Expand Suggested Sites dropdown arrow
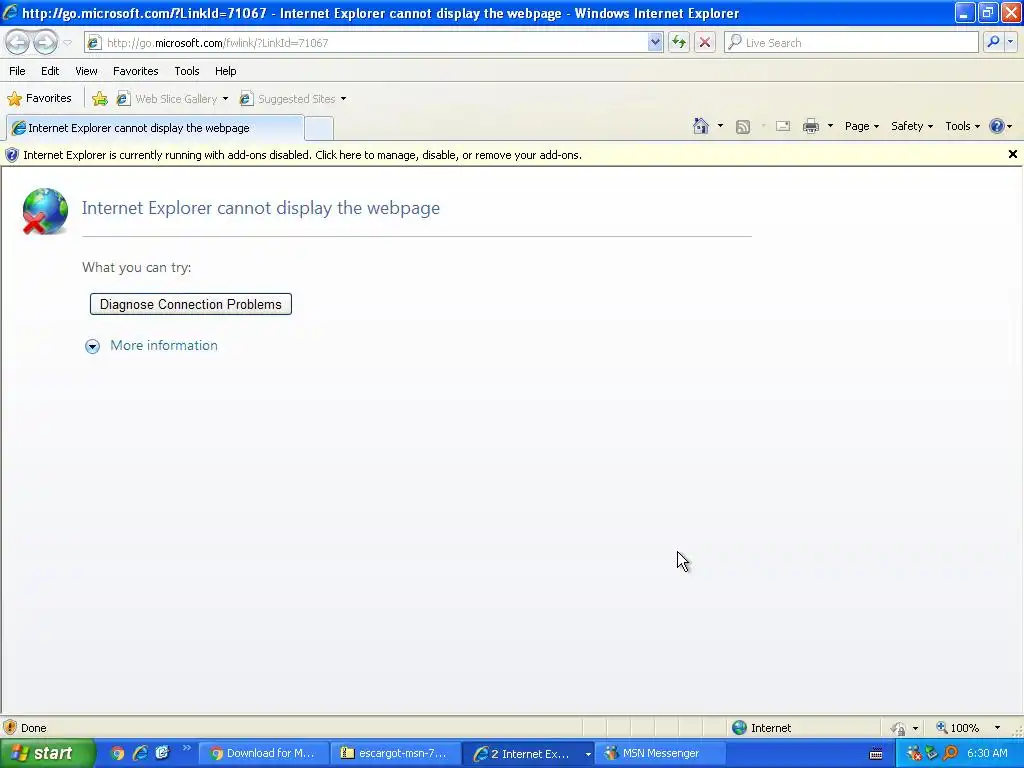Image resolution: width=1024 pixels, height=768 pixels. coord(344,99)
